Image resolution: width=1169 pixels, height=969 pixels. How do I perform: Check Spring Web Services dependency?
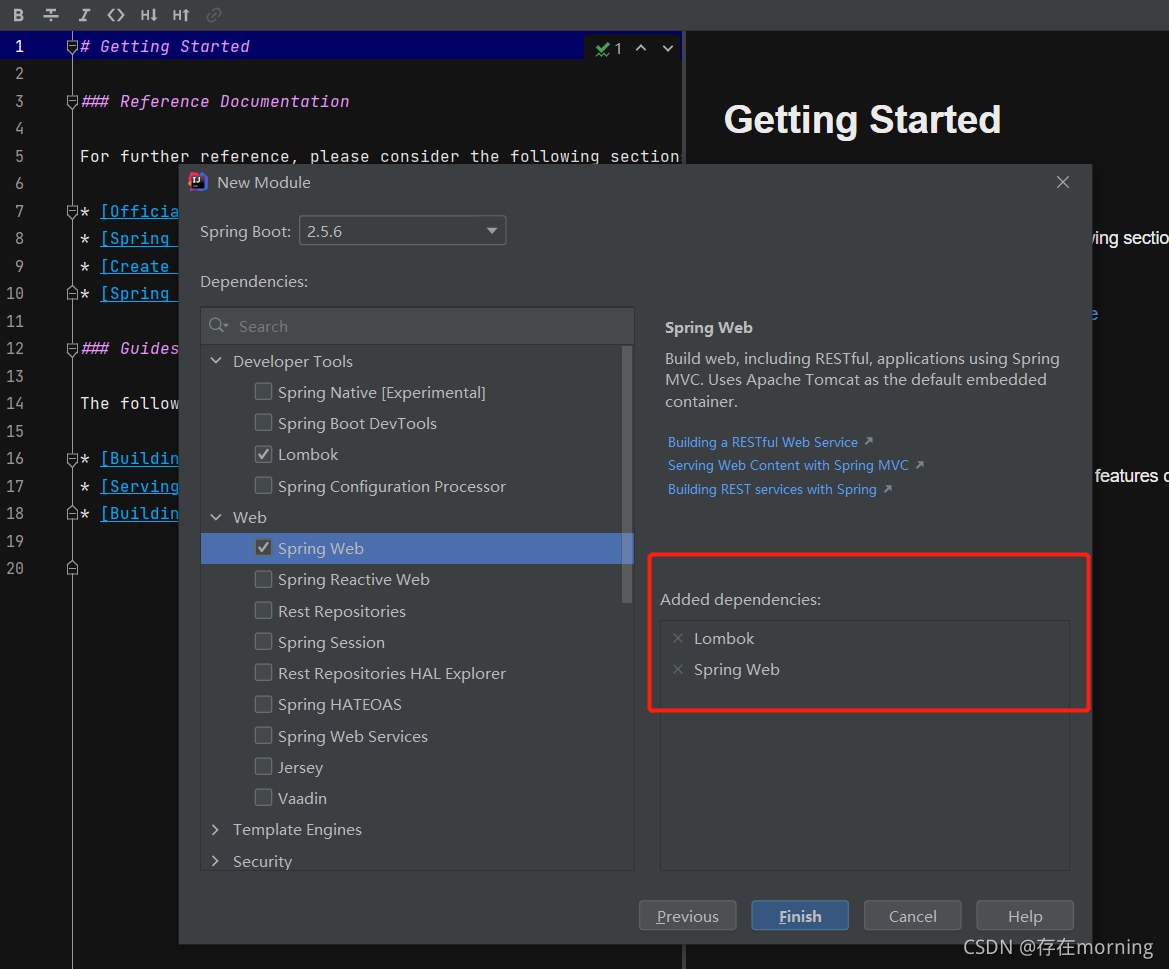pyautogui.click(x=263, y=736)
